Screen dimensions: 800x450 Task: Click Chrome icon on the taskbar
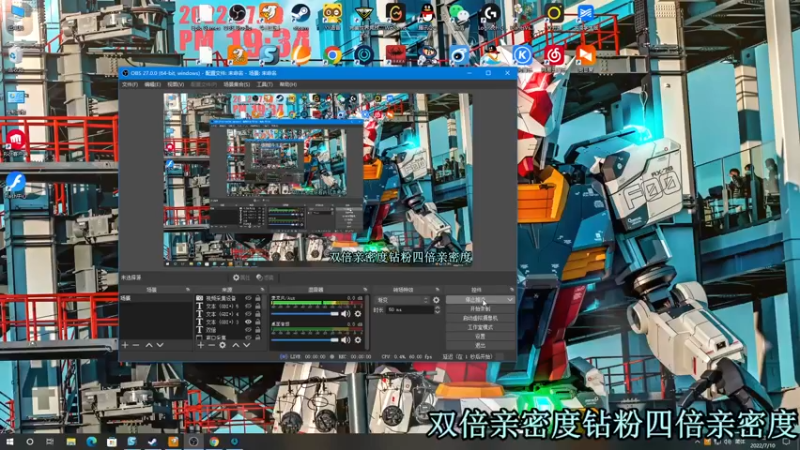click(214, 442)
